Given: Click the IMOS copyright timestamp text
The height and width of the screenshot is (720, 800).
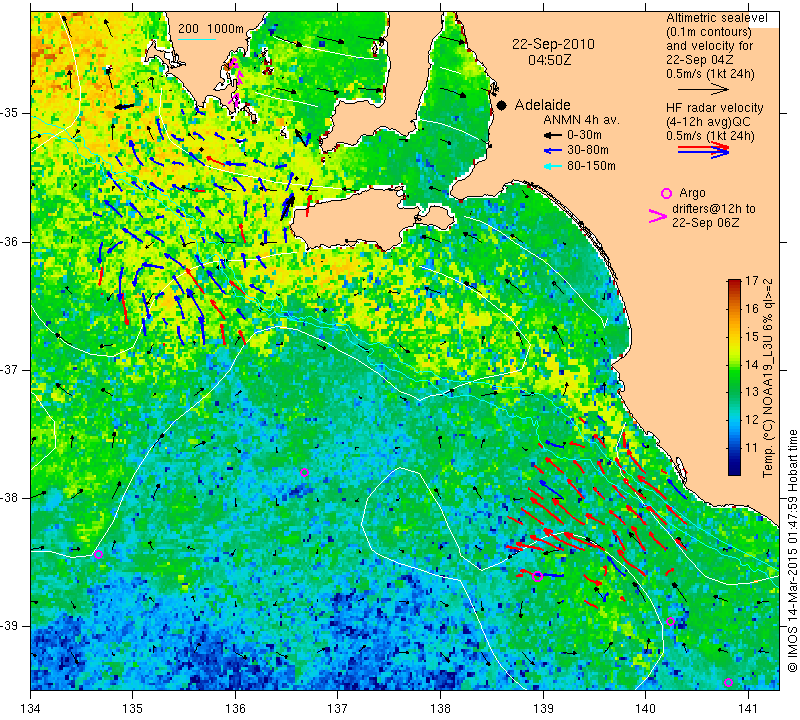Looking at the screenshot, I should pyautogui.click(x=792, y=550).
